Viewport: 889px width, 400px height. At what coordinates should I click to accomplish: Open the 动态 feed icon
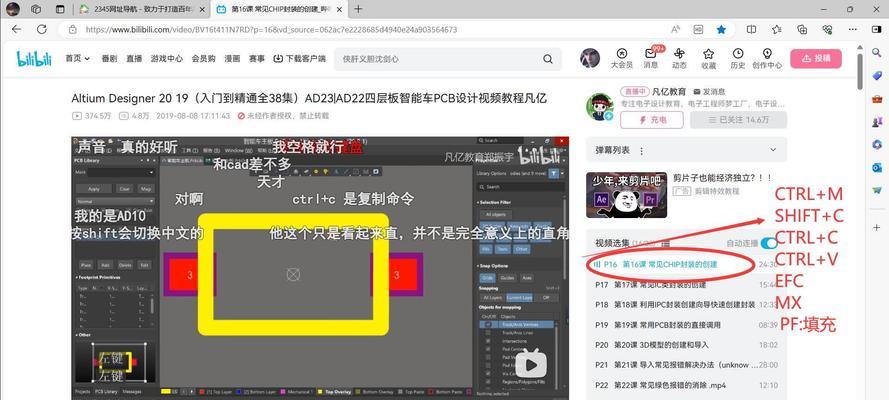pos(679,58)
